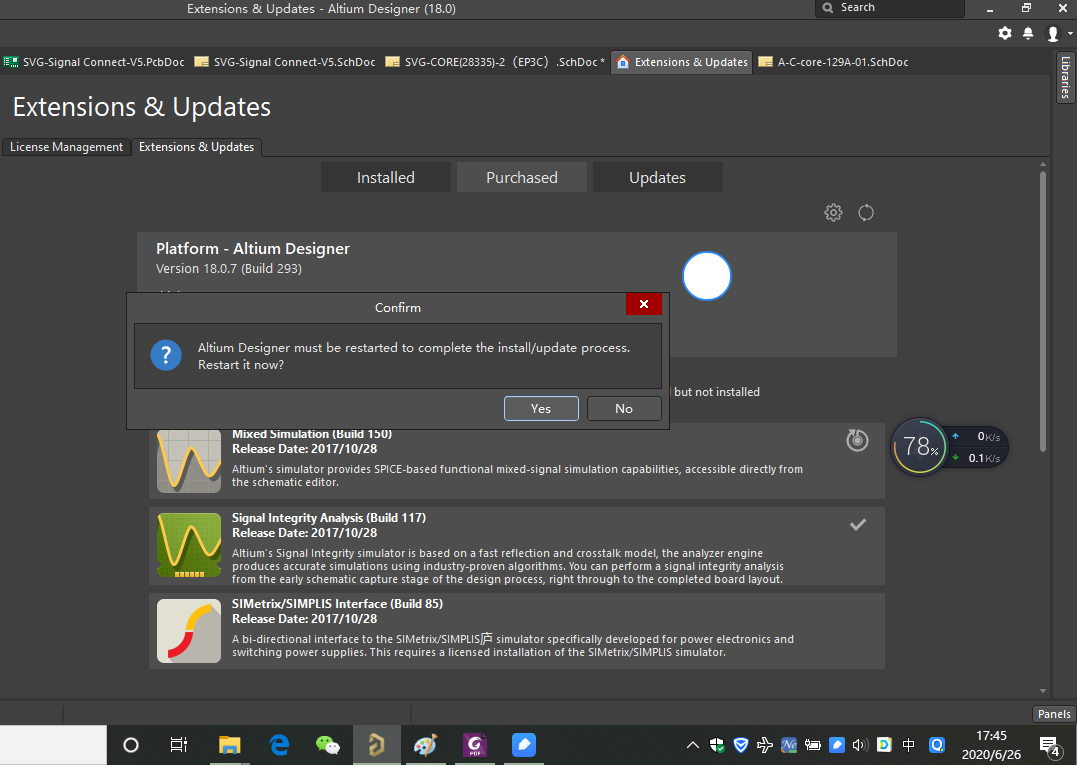
Task: Launch Microsoft Edge from the taskbar
Action: click(x=279, y=745)
